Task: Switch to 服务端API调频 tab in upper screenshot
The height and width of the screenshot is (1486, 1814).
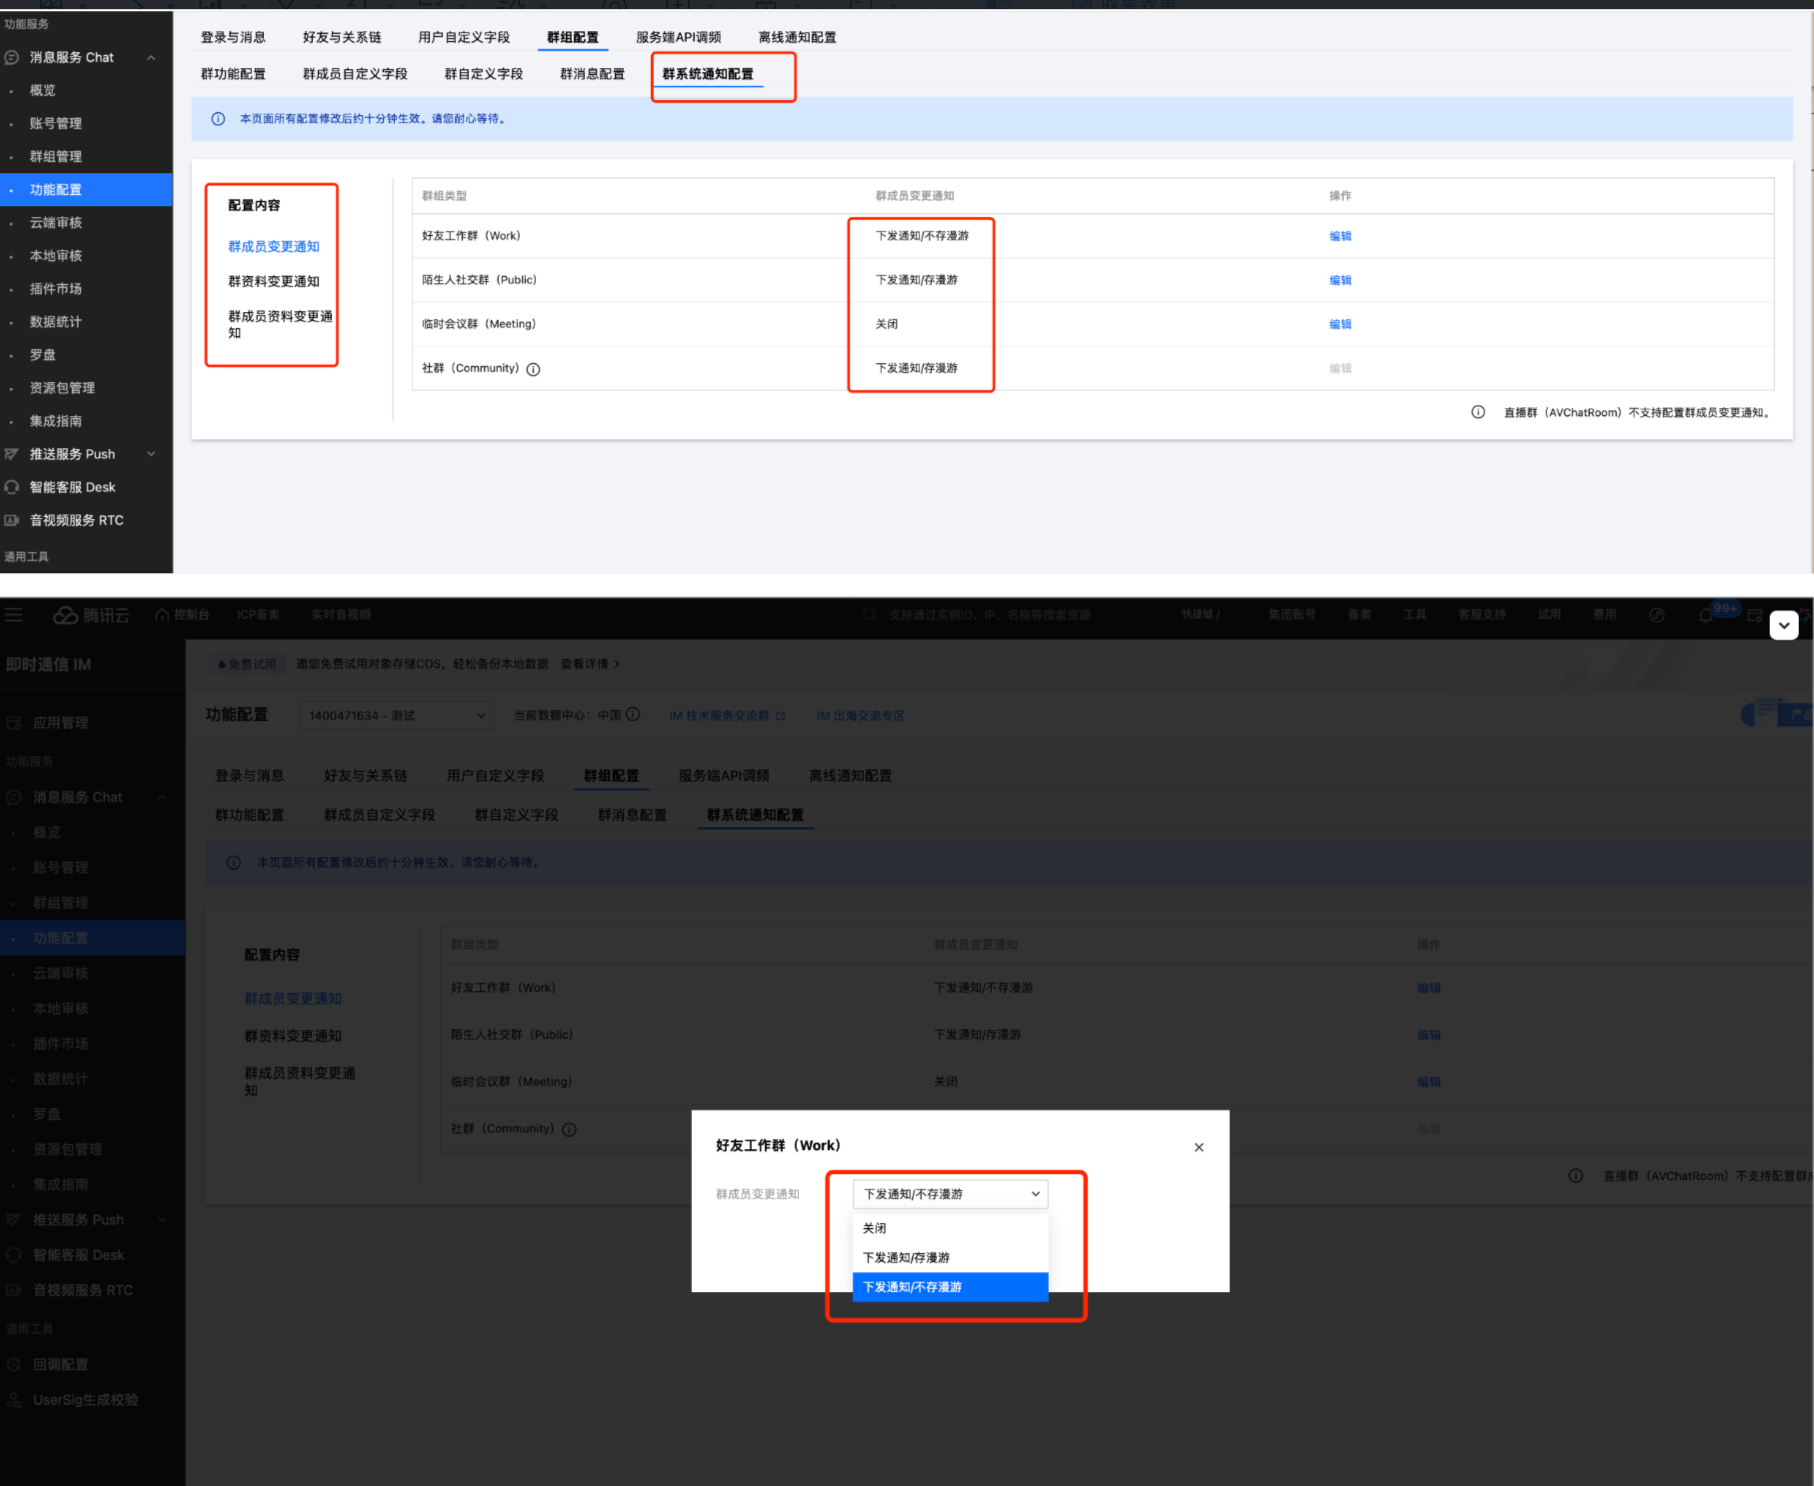Action: pos(678,37)
